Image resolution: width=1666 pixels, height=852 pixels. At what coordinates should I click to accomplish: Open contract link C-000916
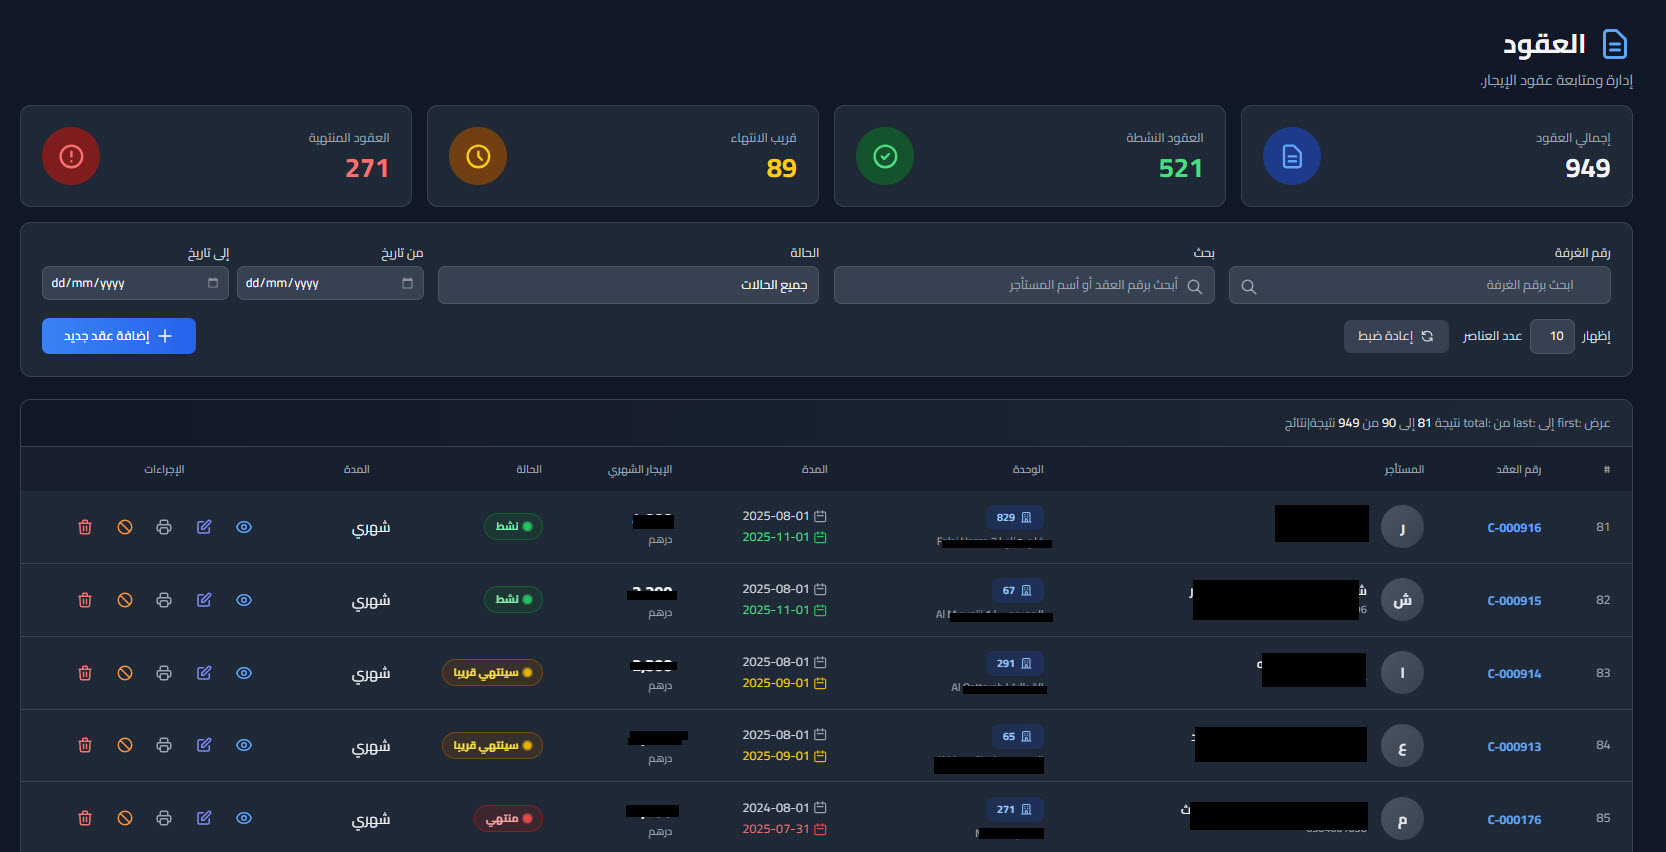[1514, 528]
